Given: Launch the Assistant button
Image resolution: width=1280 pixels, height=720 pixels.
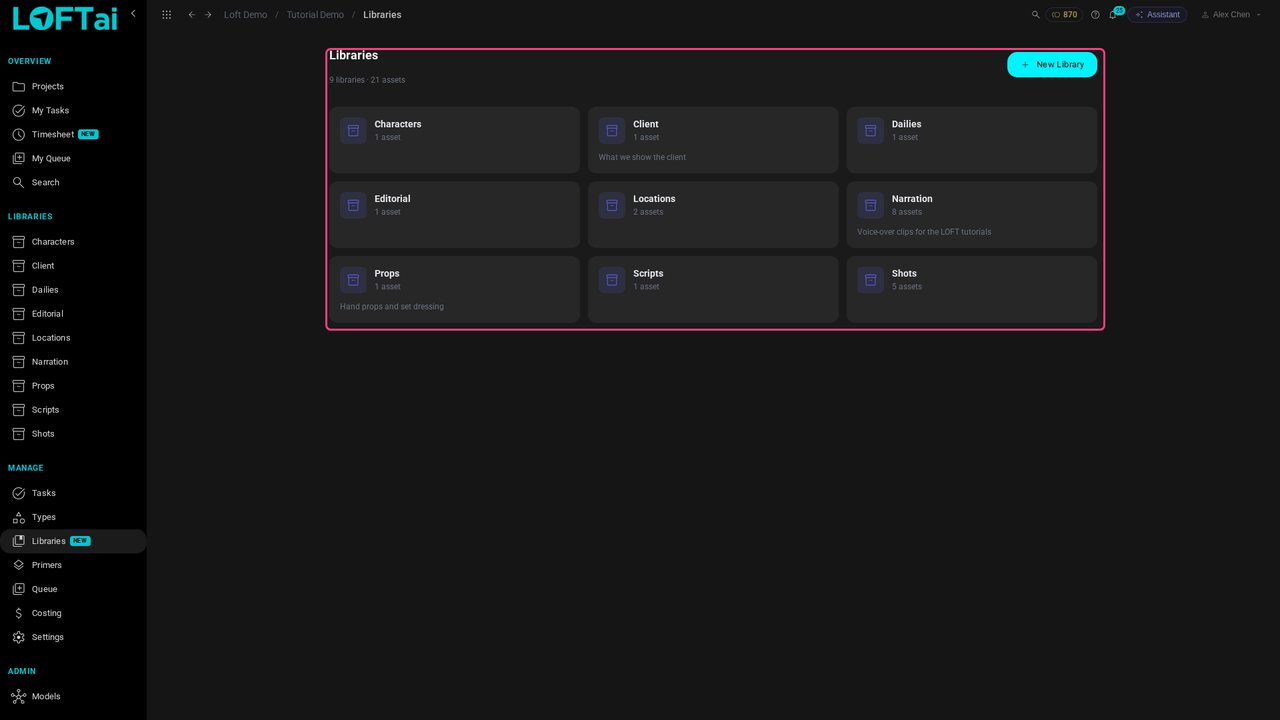Looking at the screenshot, I should pyautogui.click(x=1158, y=15).
